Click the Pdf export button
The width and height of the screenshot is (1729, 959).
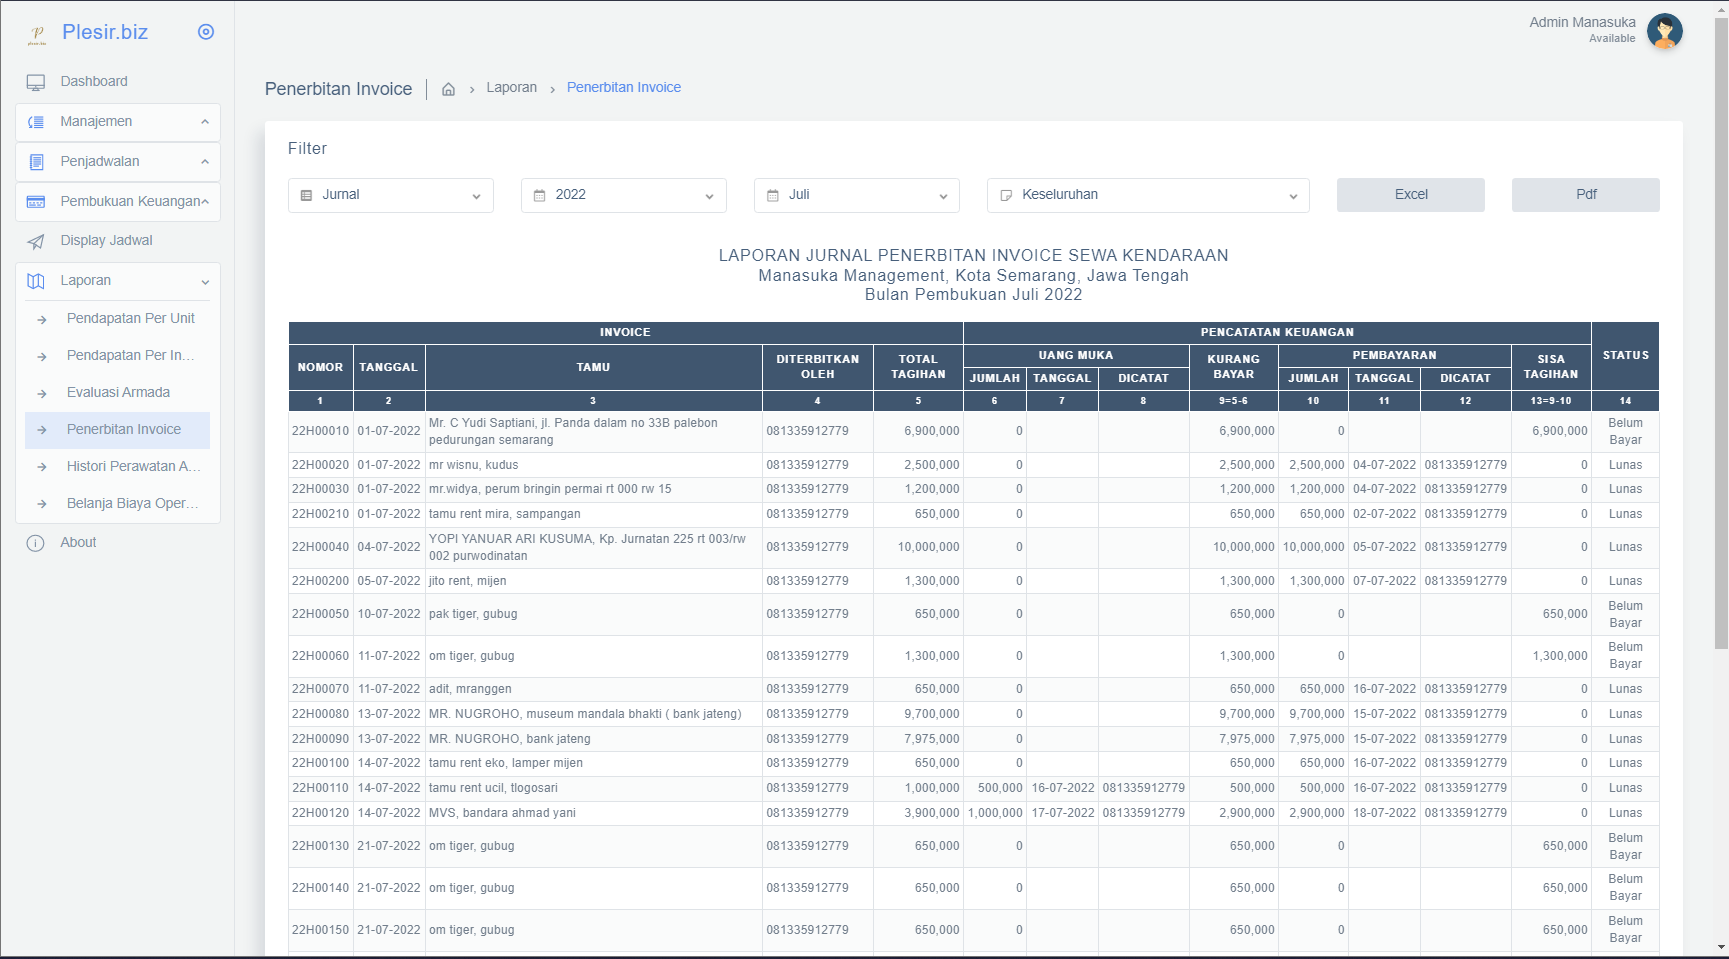coord(1585,195)
